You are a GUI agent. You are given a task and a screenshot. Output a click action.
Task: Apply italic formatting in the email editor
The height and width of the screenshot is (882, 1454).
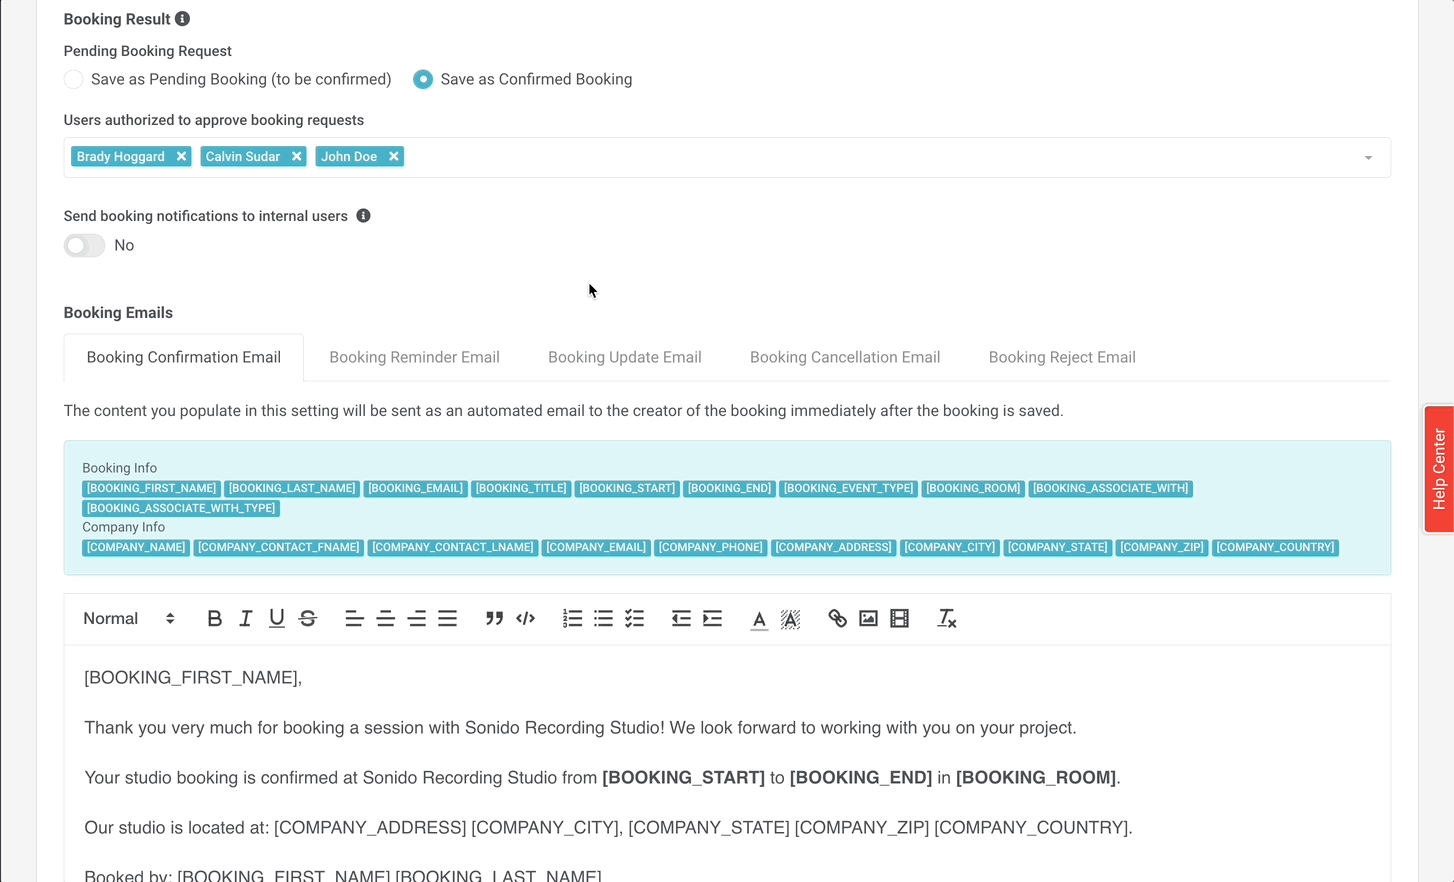[x=245, y=619]
